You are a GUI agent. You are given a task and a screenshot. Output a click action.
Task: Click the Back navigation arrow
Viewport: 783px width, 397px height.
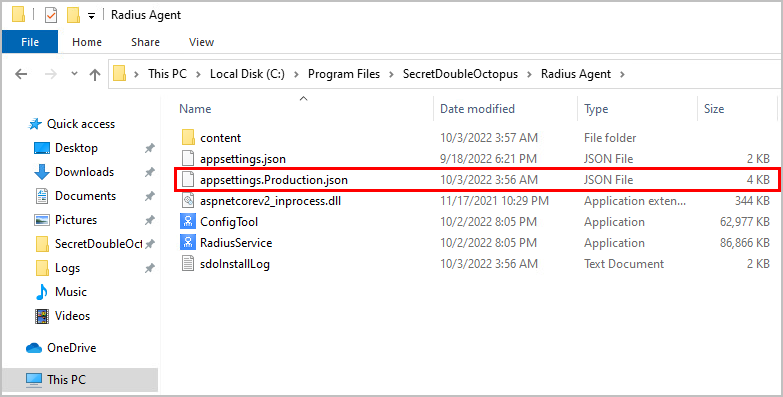[21, 74]
